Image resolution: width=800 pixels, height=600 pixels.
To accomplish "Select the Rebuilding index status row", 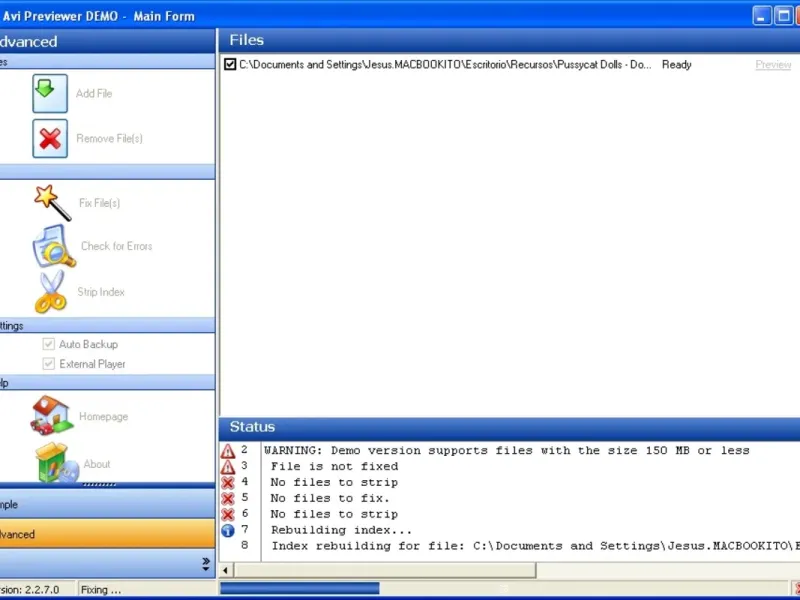I will tap(341, 530).
